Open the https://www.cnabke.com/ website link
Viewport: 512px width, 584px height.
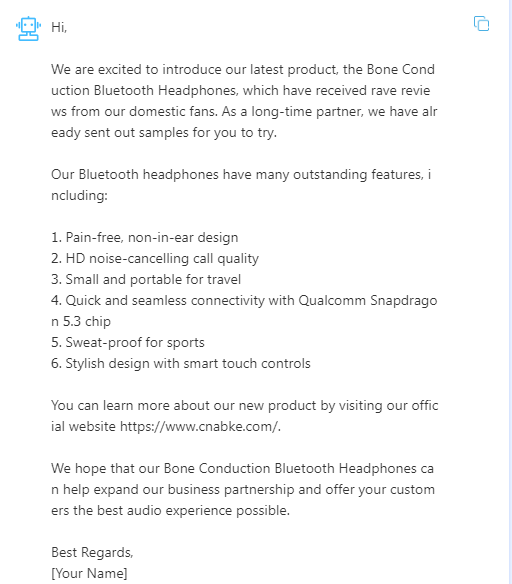(x=199, y=426)
